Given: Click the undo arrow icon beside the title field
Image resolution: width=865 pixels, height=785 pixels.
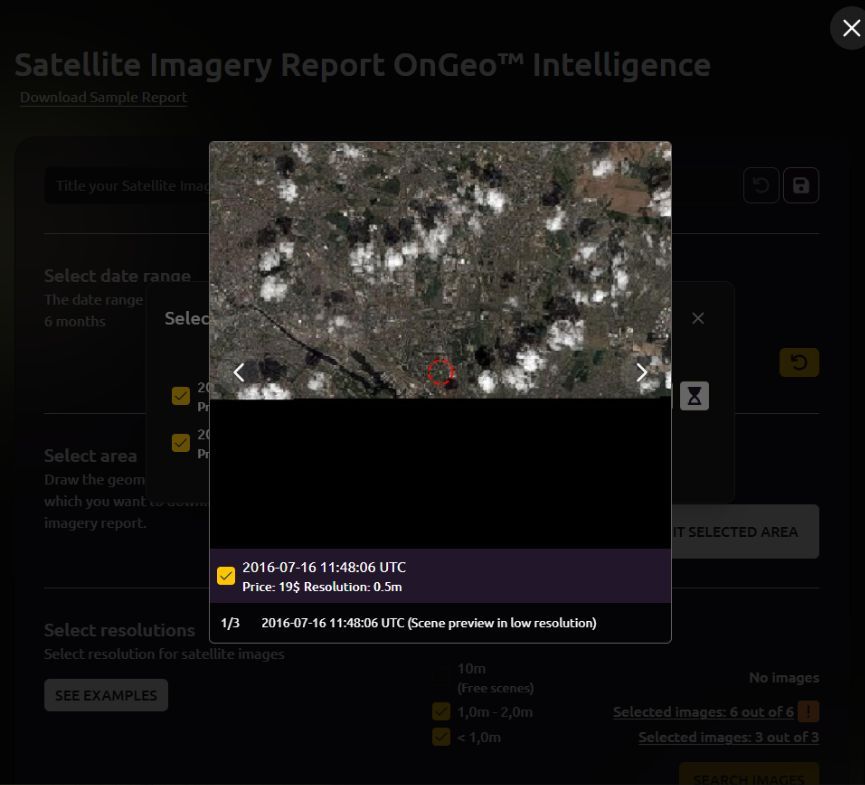Looking at the screenshot, I should coord(761,186).
